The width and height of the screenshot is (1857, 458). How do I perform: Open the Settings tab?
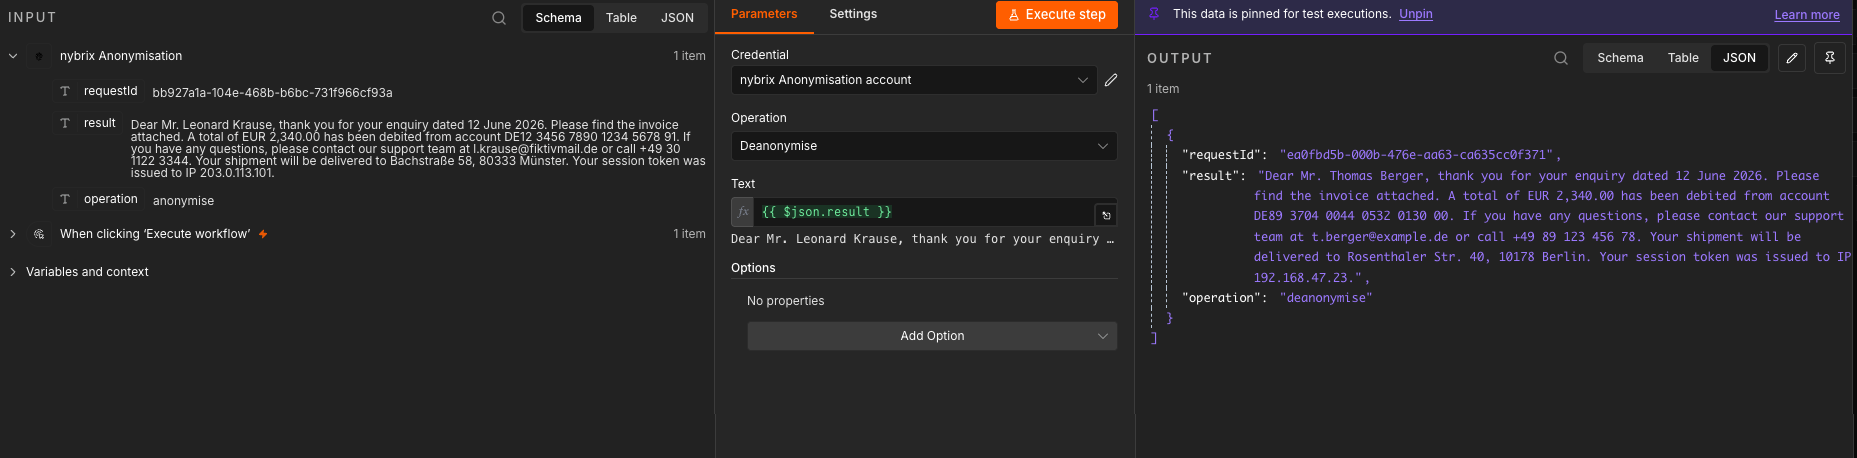[x=853, y=14]
